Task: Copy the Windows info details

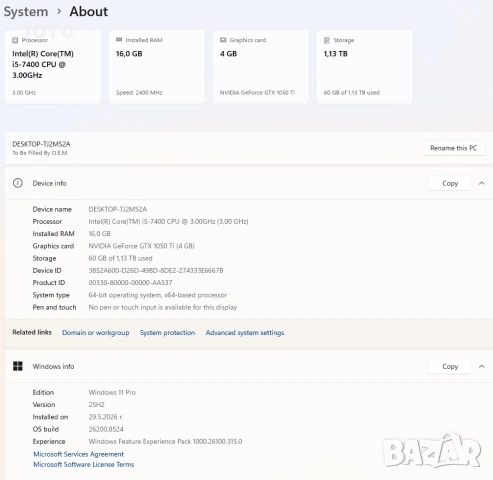Action: 450,366
